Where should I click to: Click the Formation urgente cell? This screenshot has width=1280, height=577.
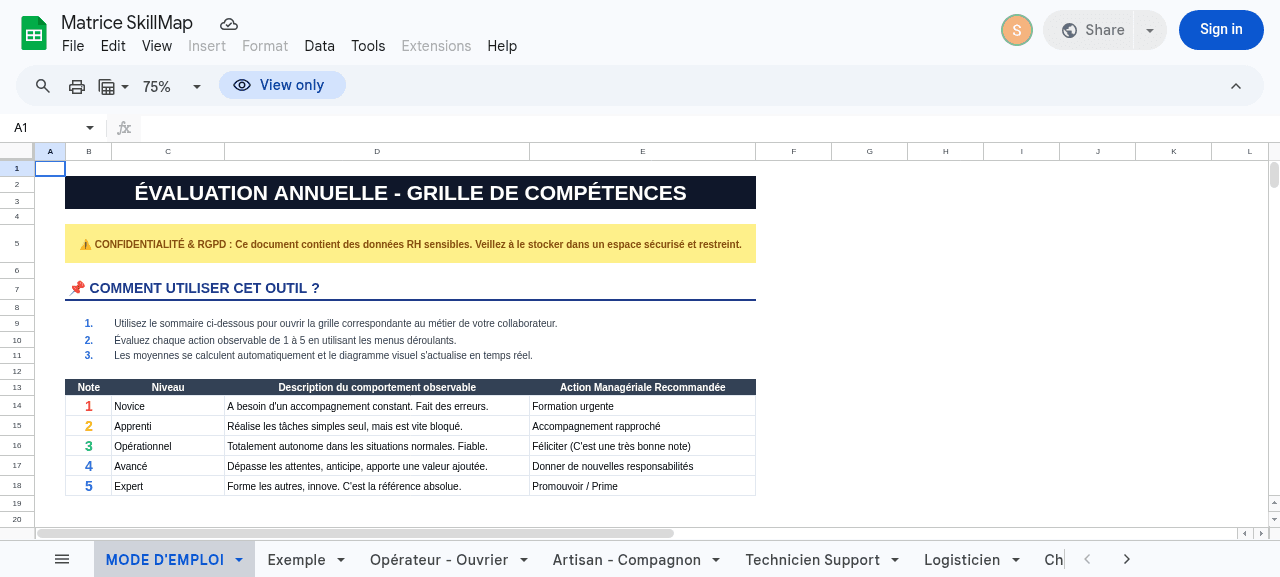coord(643,406)
